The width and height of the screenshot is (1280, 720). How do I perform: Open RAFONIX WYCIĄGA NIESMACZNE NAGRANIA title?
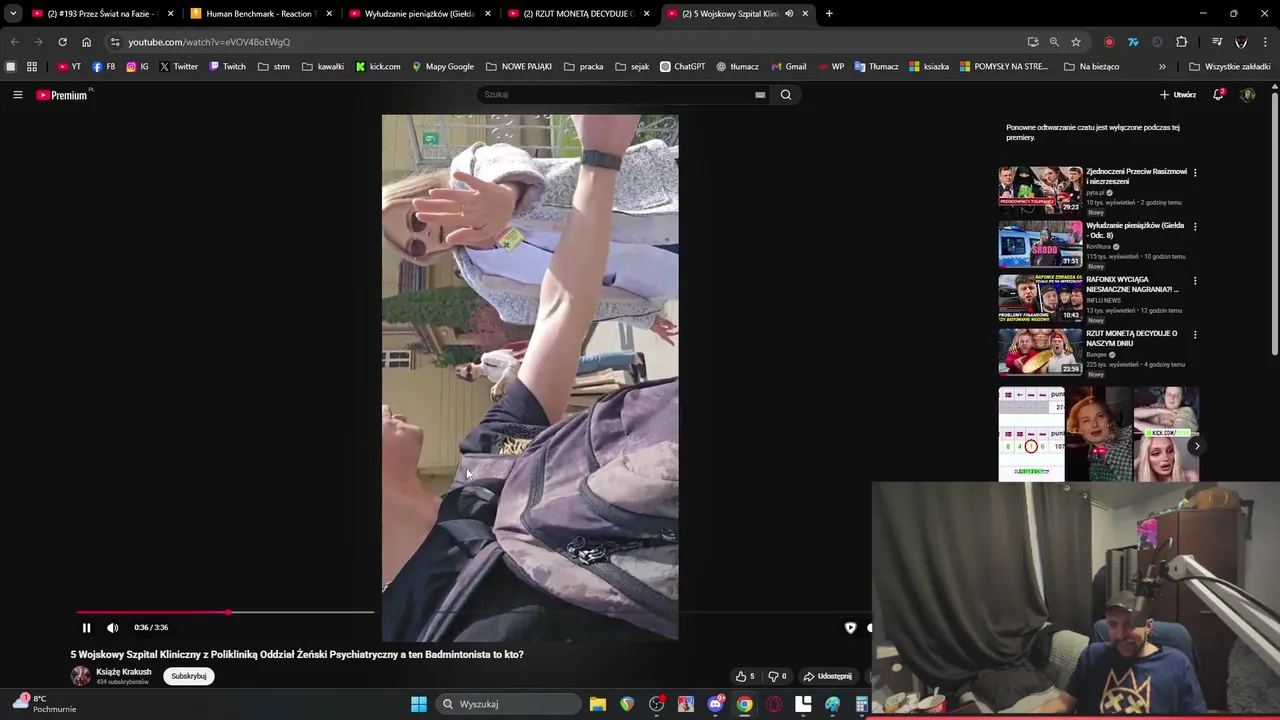pyautogui.click(x=1133, y=284)
